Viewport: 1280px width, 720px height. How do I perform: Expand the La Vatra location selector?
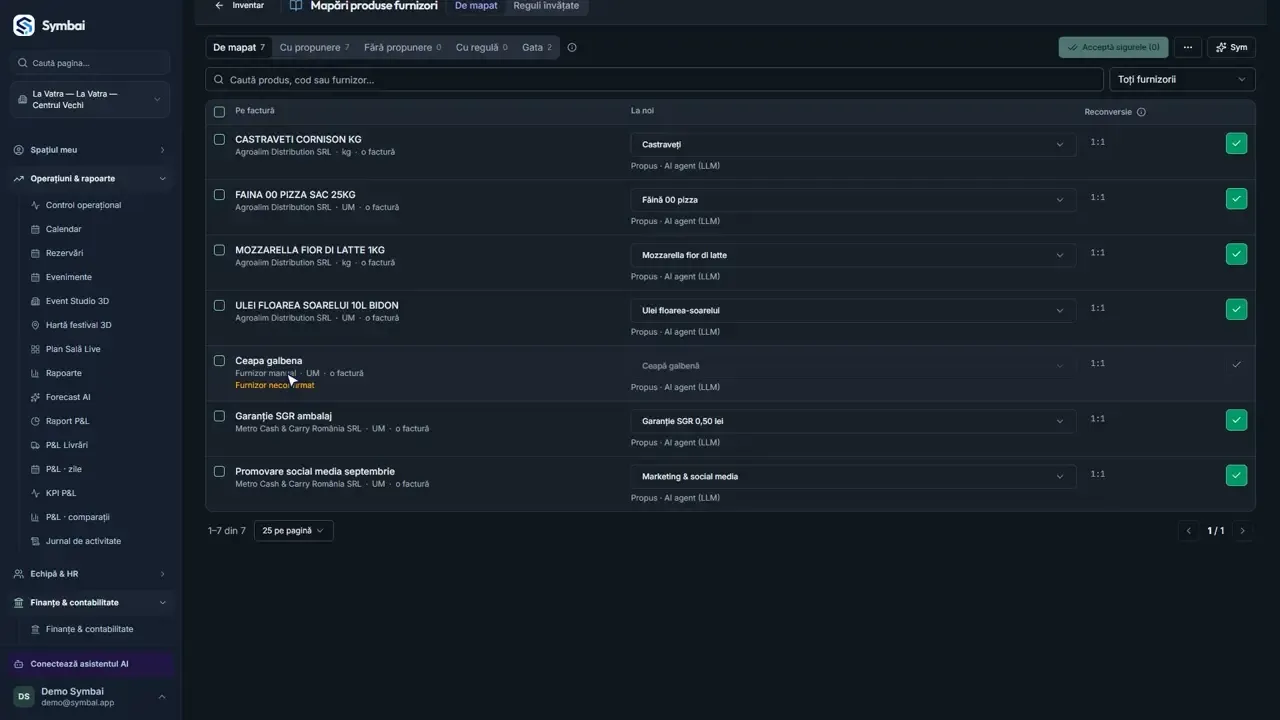(91, 100)
